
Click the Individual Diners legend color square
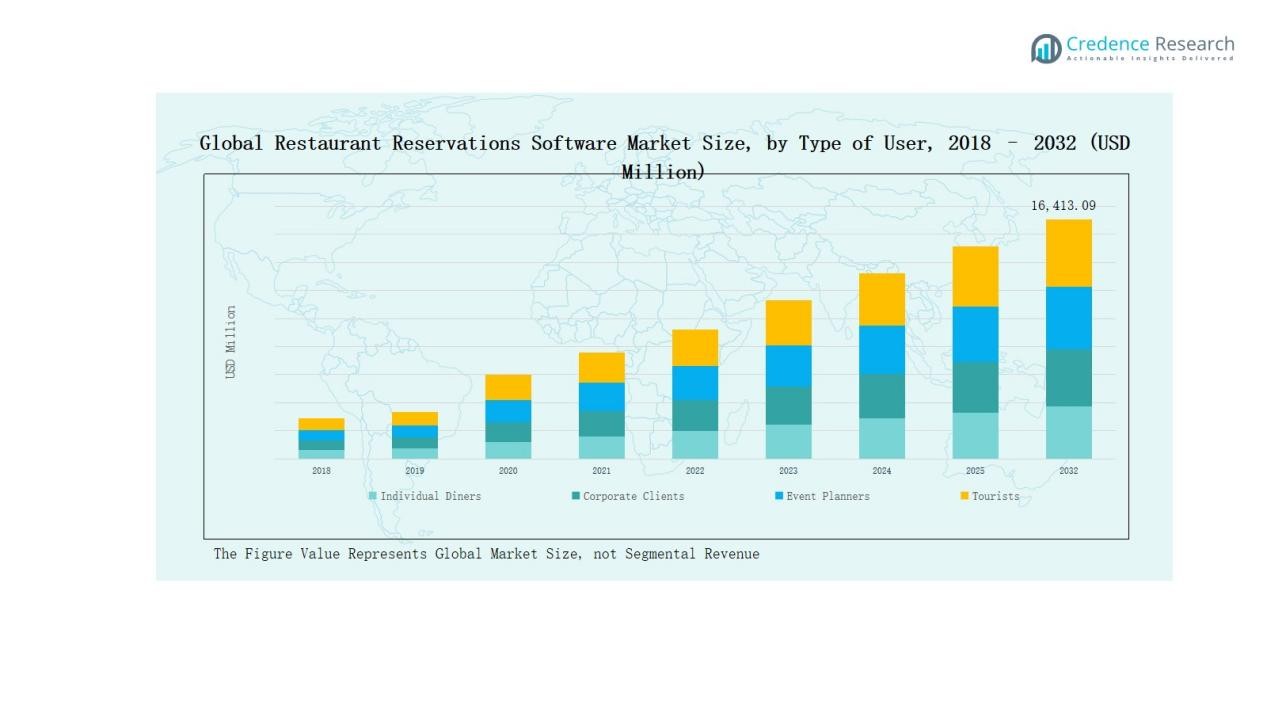(373, 496)
